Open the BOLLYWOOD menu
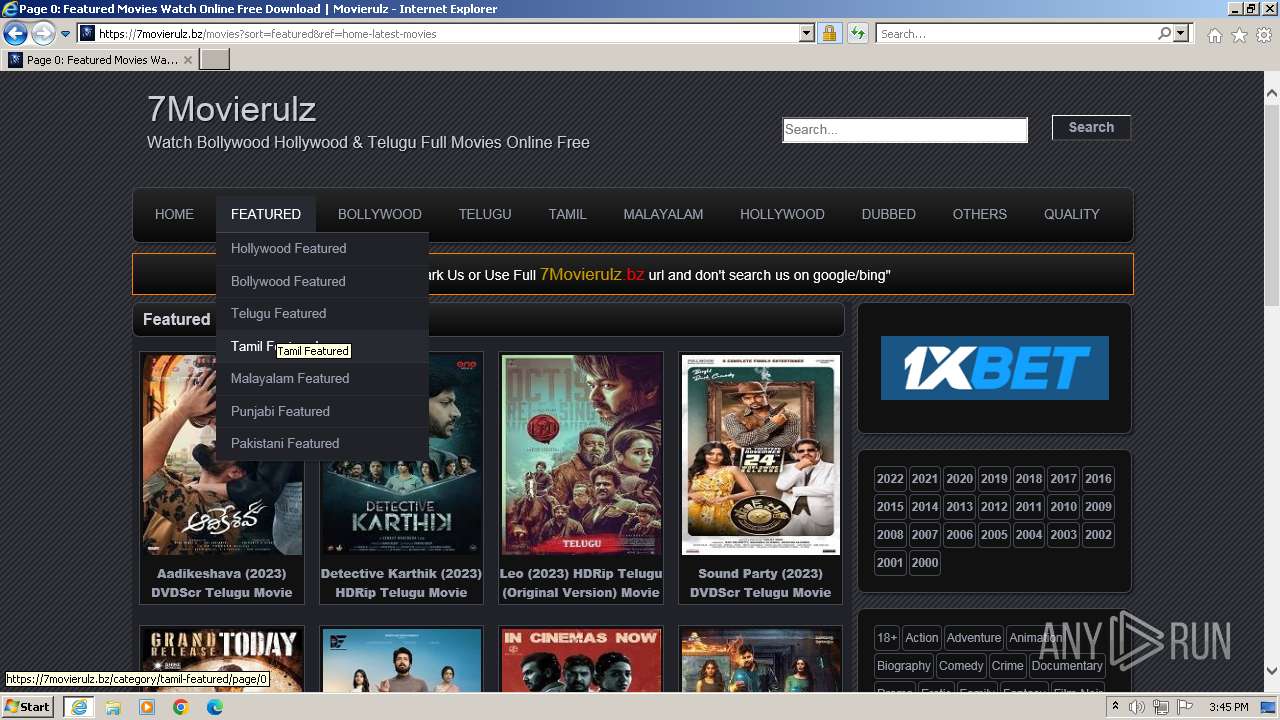Viewport: 1280px width, 720px height. [x=380, y=214]
